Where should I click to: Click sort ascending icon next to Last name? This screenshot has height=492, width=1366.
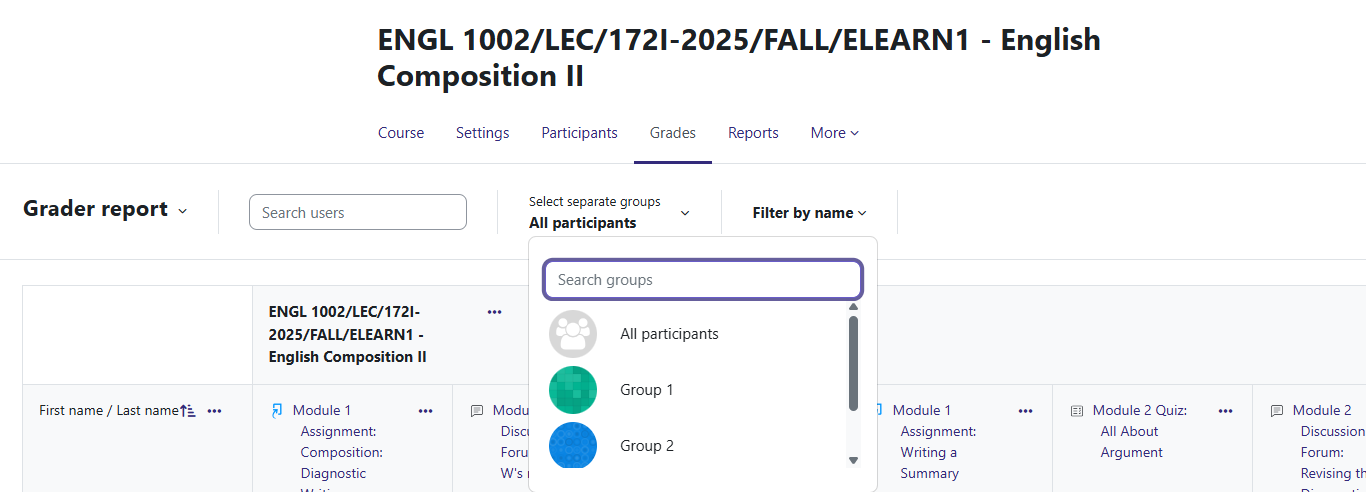tap(188, 411)
